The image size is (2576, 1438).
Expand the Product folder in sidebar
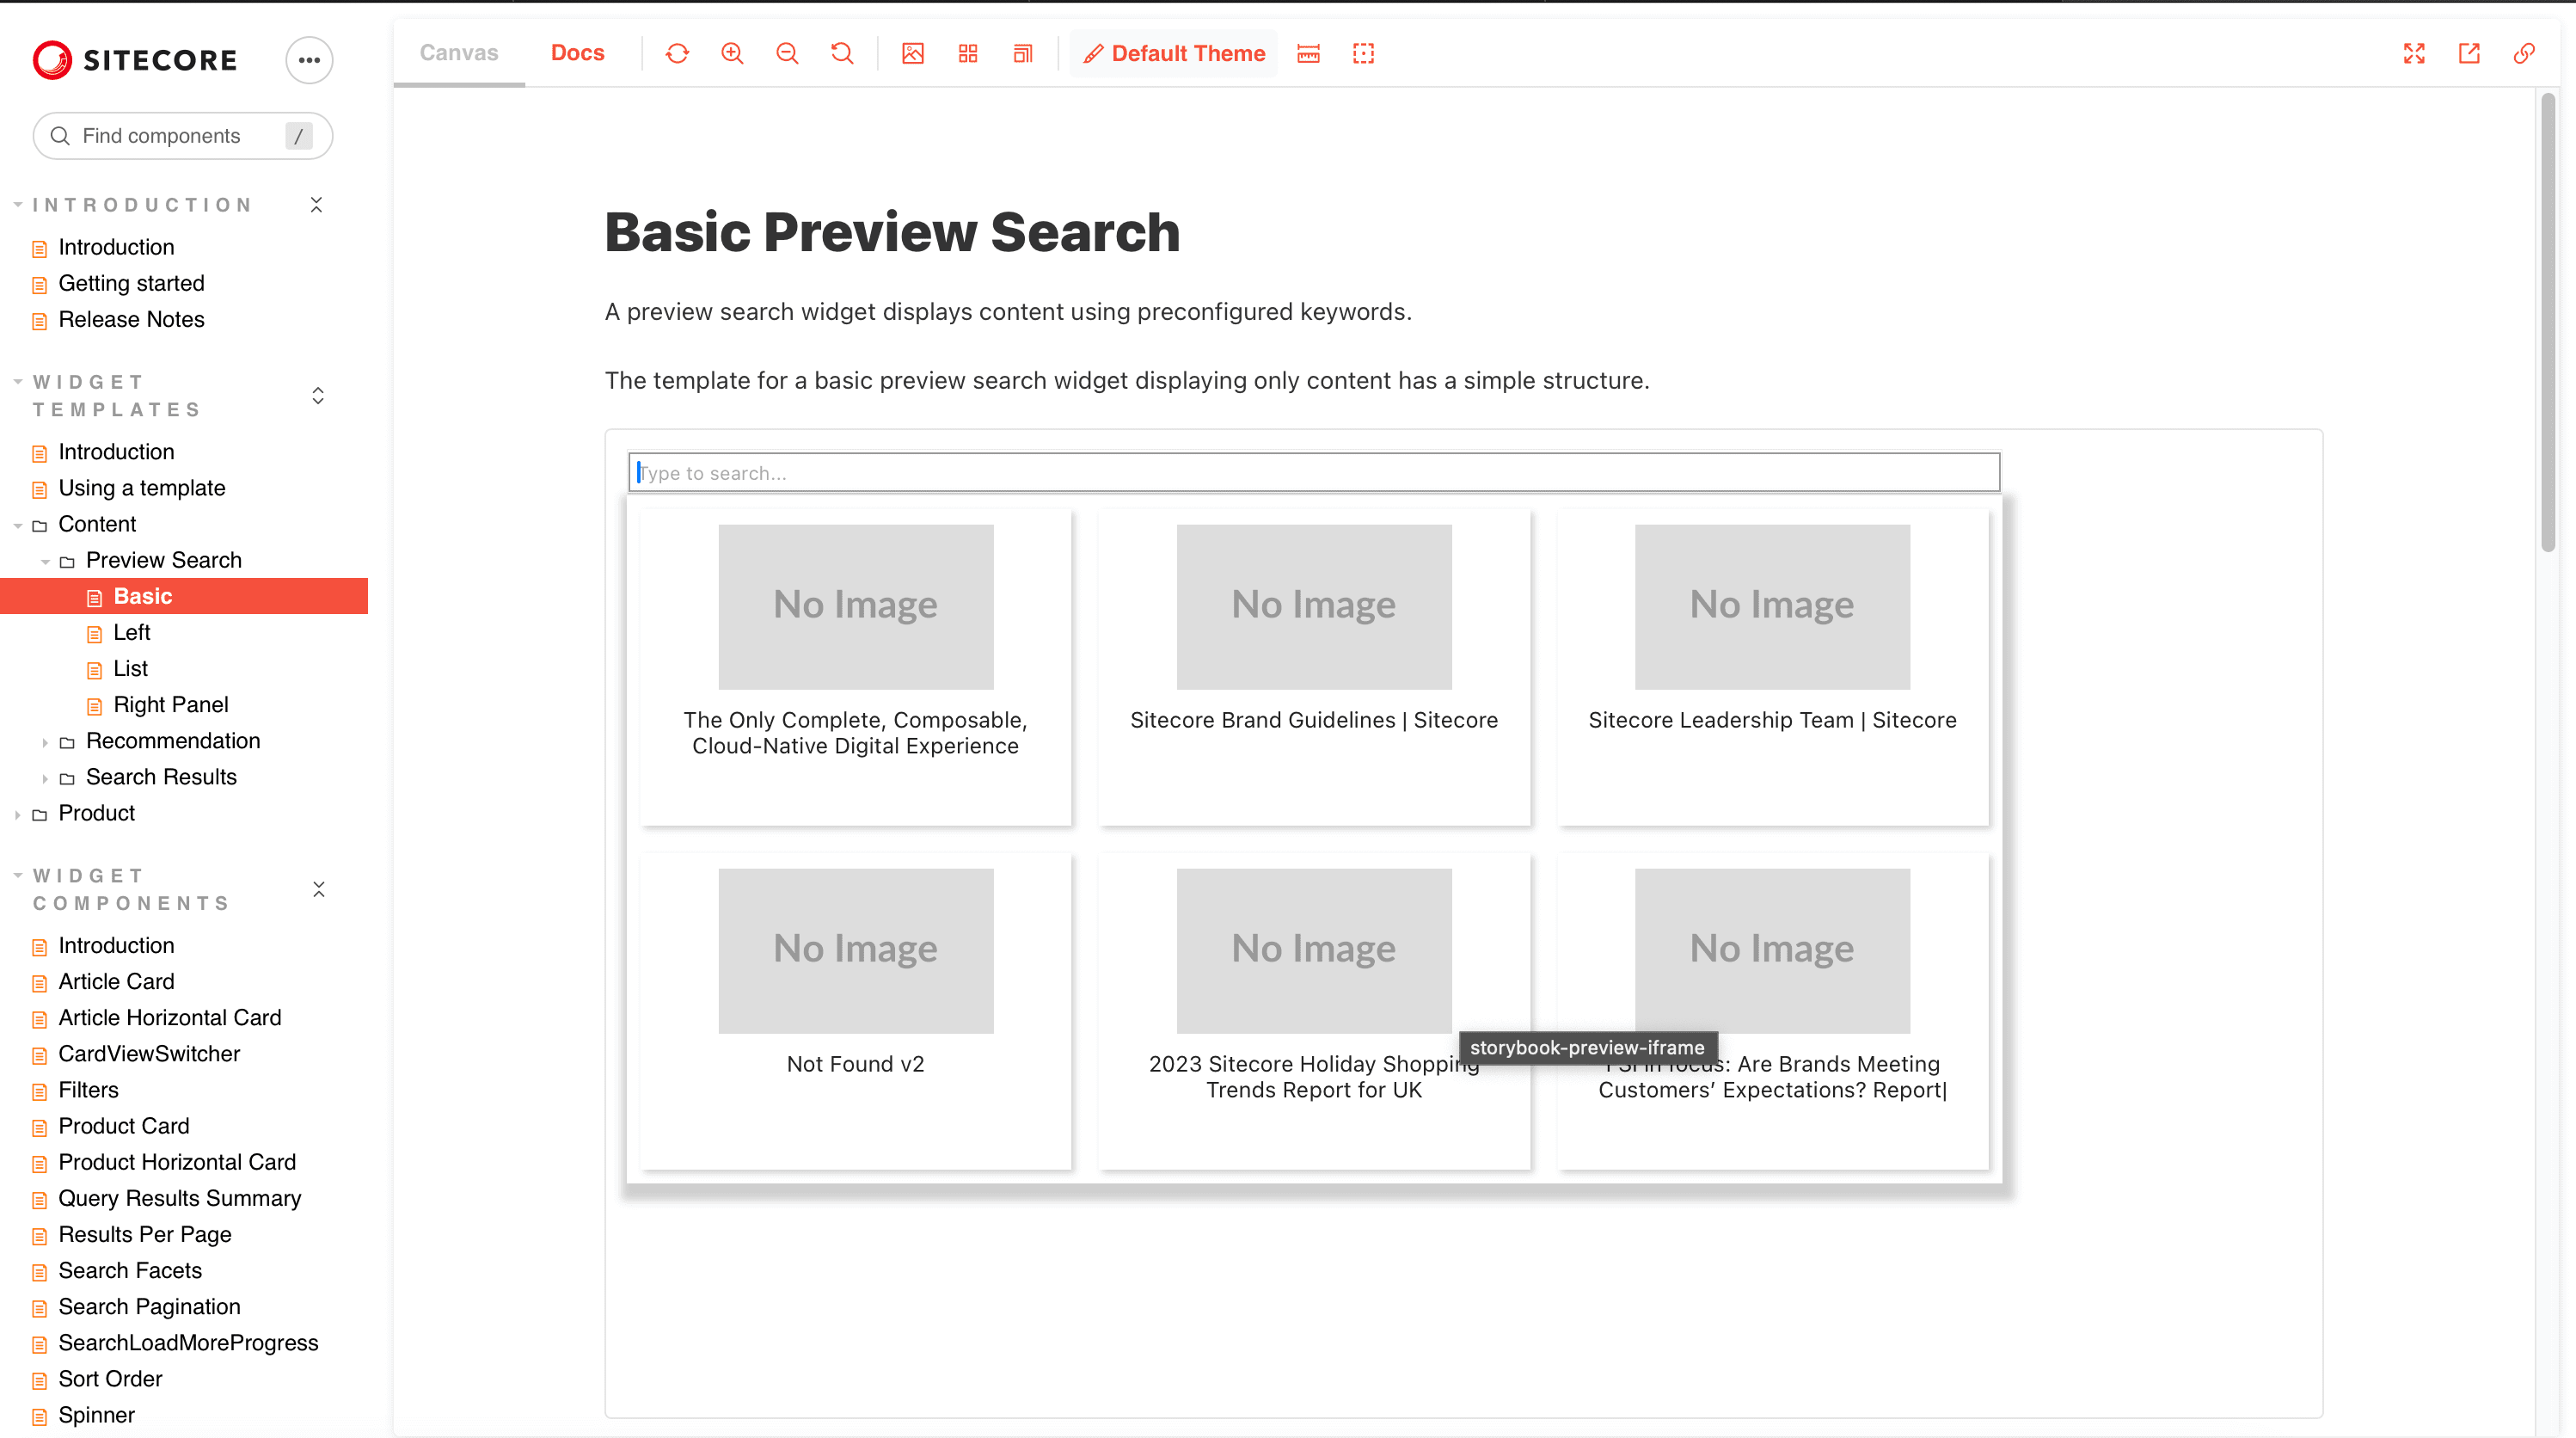pyautogui.click(x=96, y=813)
